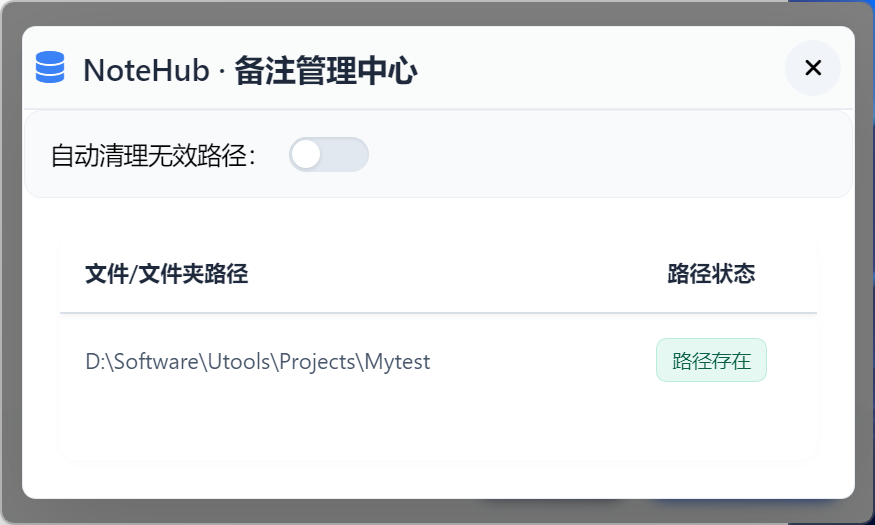Click the NoteHub database icon
Viewport: 875px width, 525px height.
pyautogui.click(x=50, y=68)
